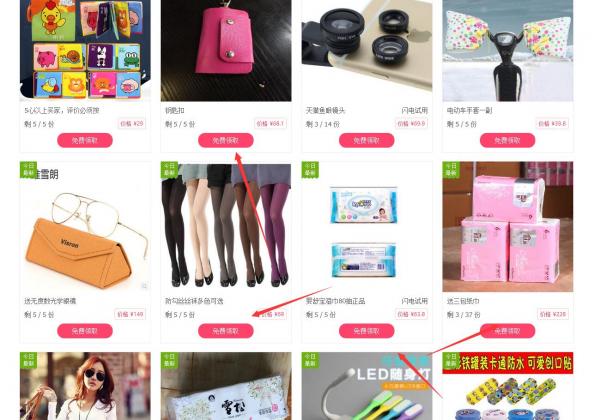Image resolution: width=600 pixels, height=420 pixels.
Task: Click 免费领取 under the fisheye lens product
Action: point(367,140)
